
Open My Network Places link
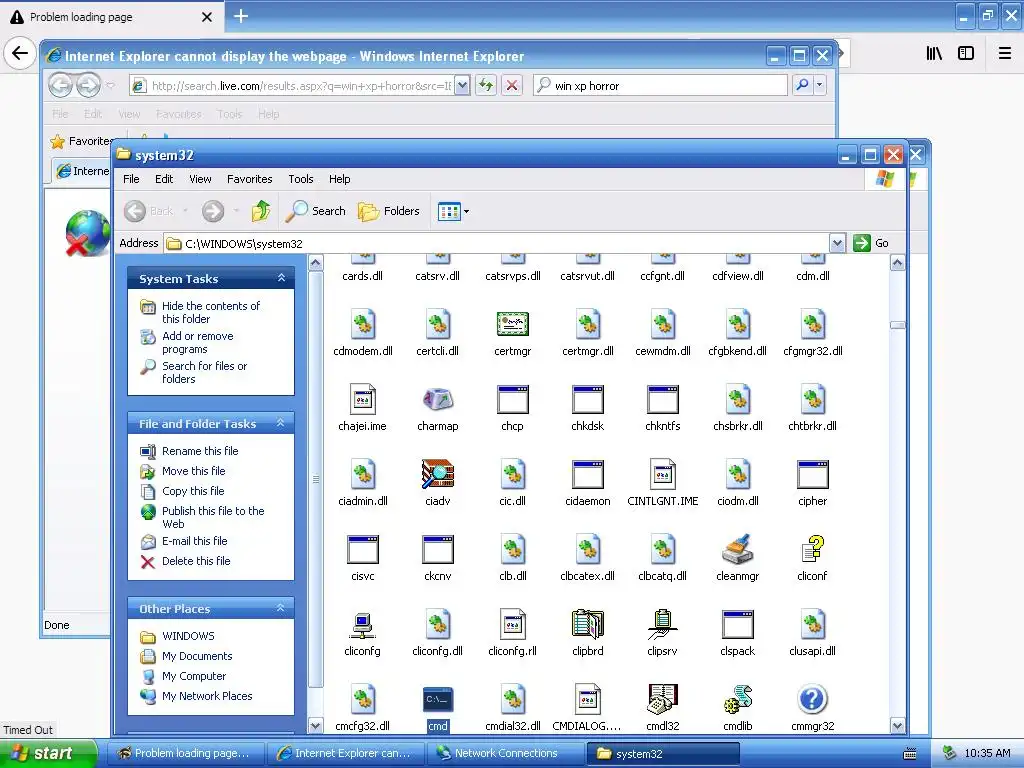(207, 696)
